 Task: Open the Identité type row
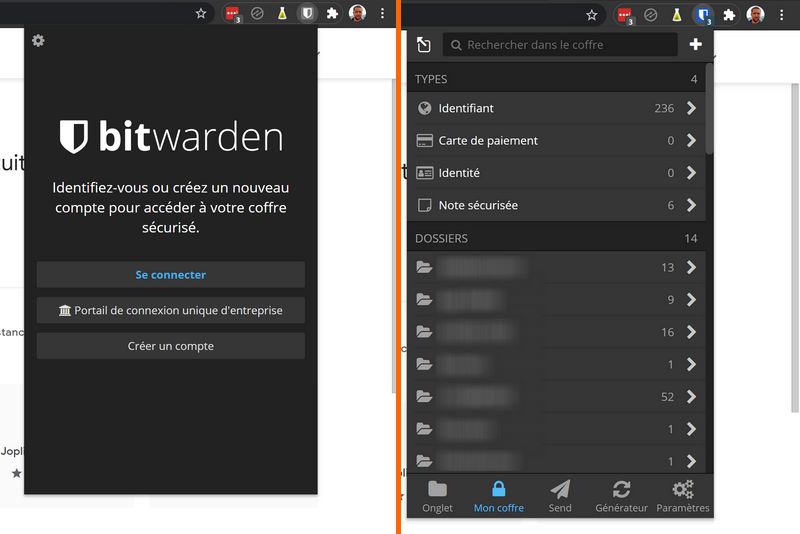(x=556, y=173)
